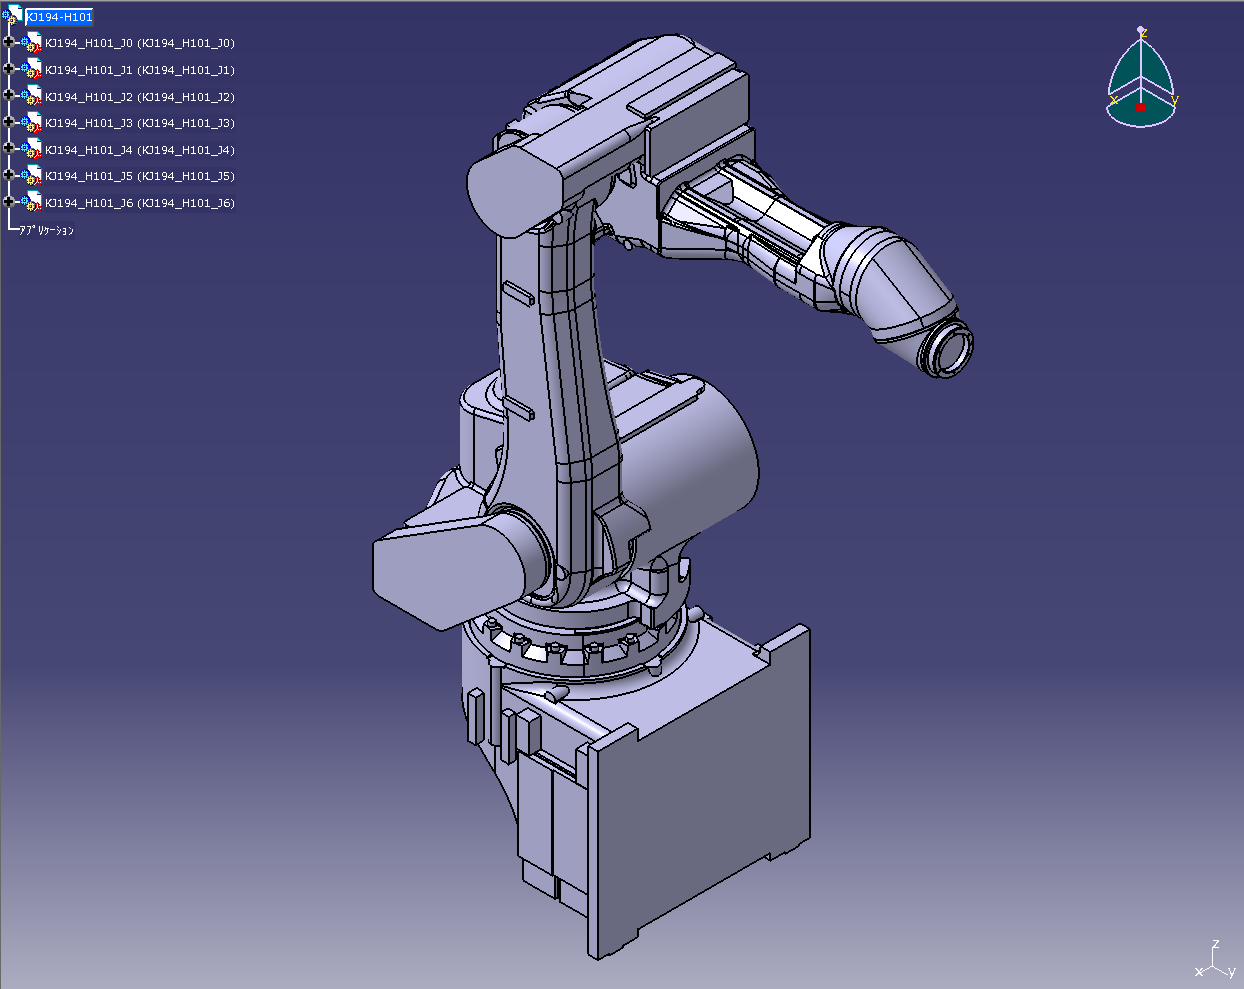Click the component icon of KJ194_H101_J4
1244x989 pixels.
32,149
